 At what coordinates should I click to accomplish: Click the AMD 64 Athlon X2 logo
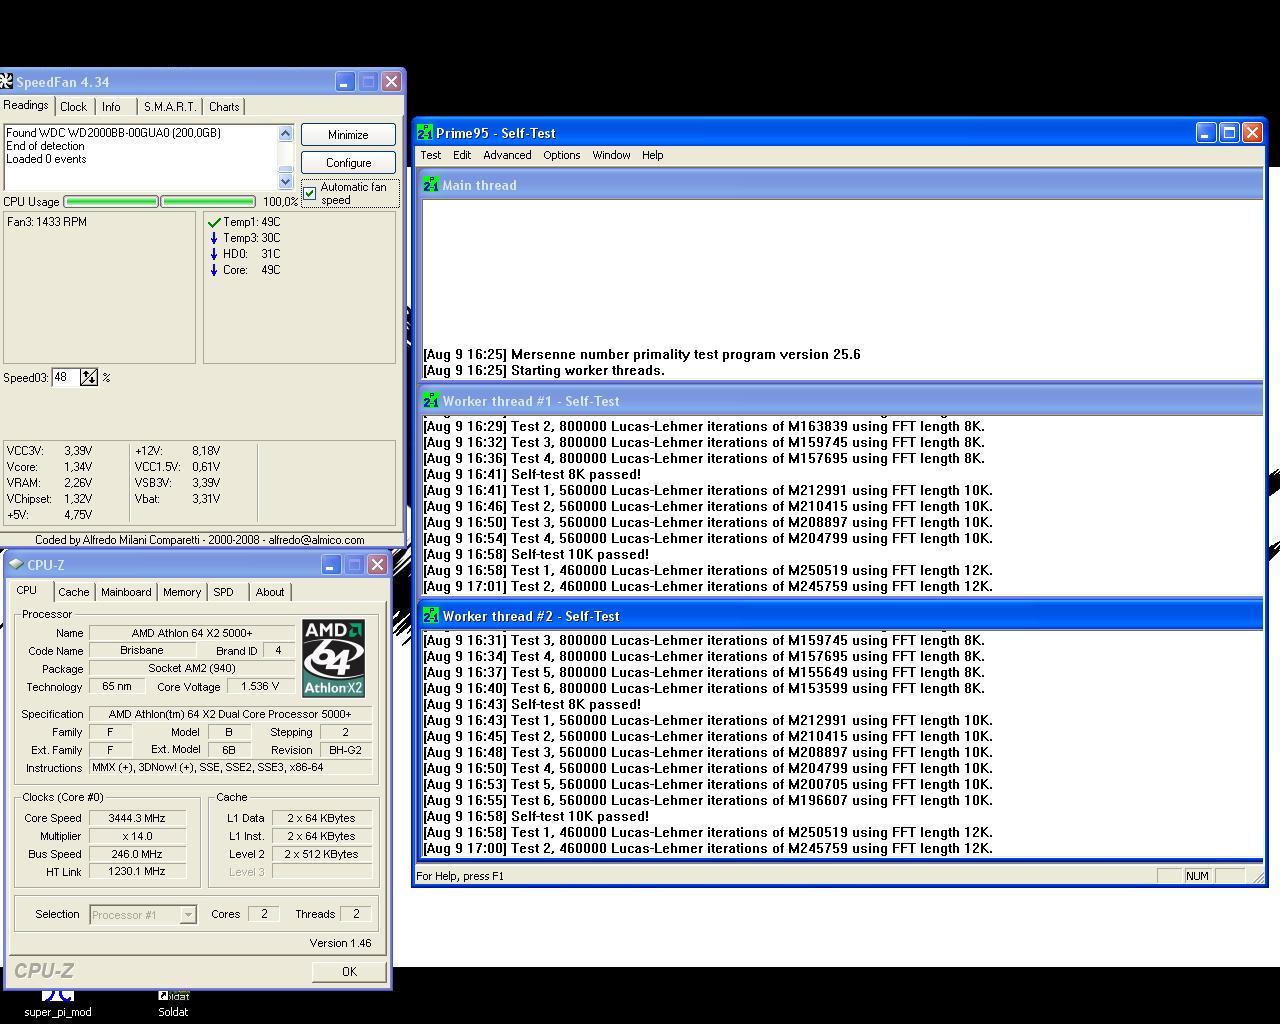[334, 658]
